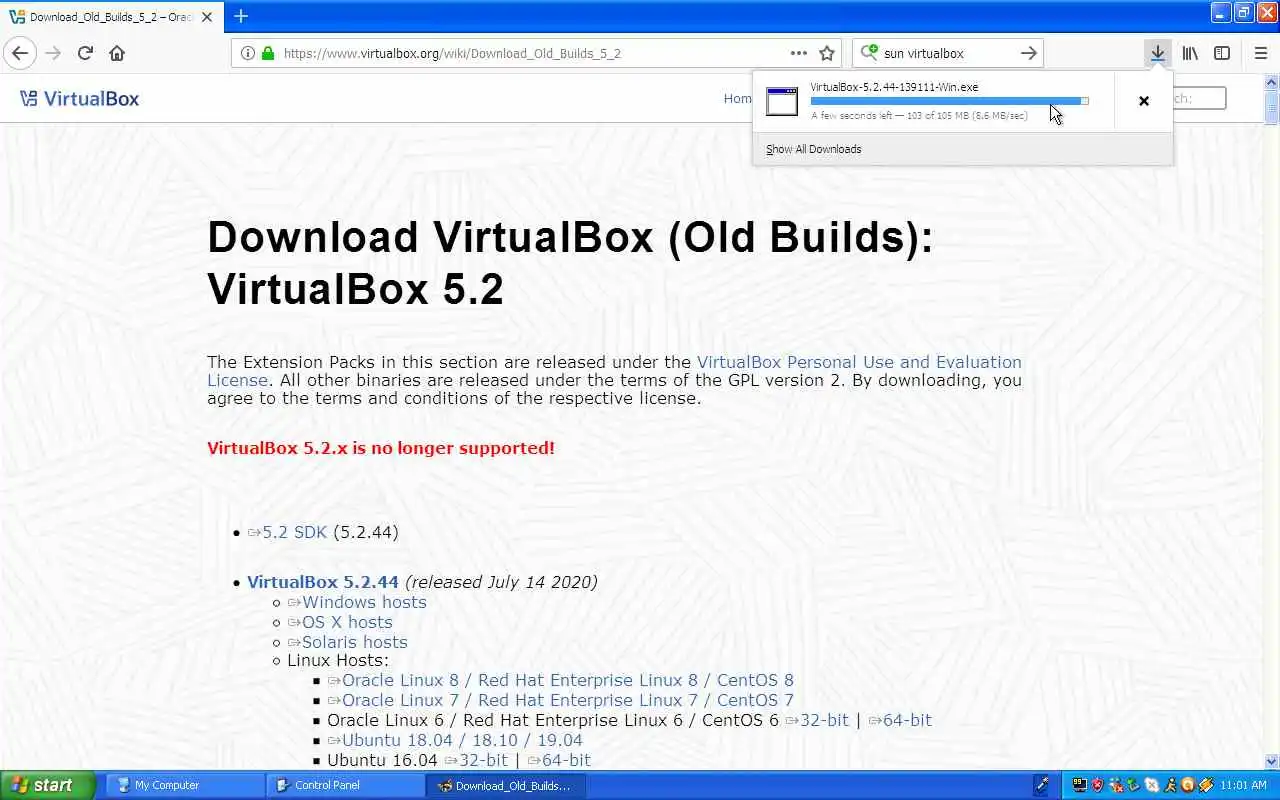Switch to My Computer taskbar window
1280x800 pixels.
click(185, 785)
